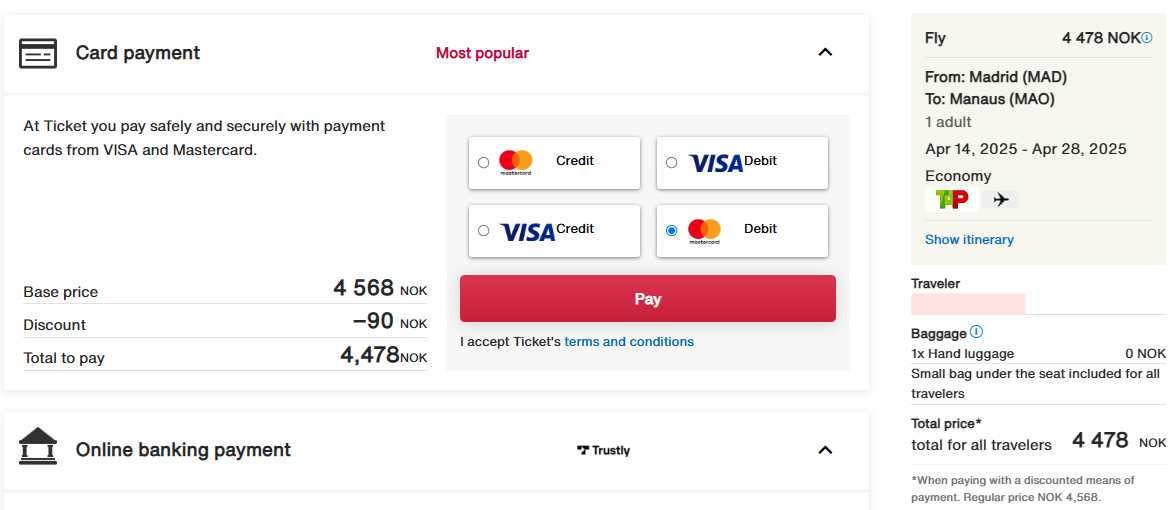Select VISA Credit radio button
This screenshot has width=1171, height=510.
point(483,231)
